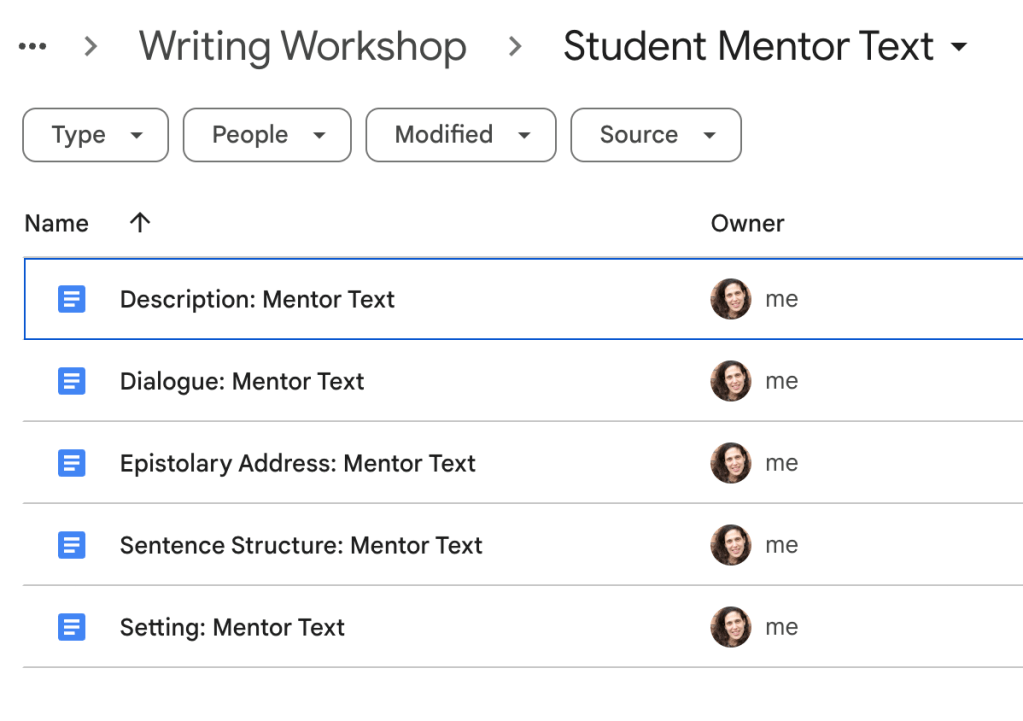Open the Source filter dropdown
The width and height of the screenshot is (1023, 721).
click(x=655, y=135)
